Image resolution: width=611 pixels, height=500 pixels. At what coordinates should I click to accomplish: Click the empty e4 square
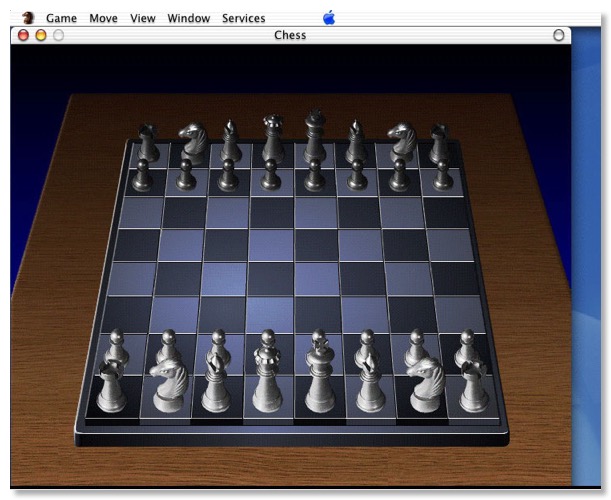pyautogui.click(x=317, y=279)
